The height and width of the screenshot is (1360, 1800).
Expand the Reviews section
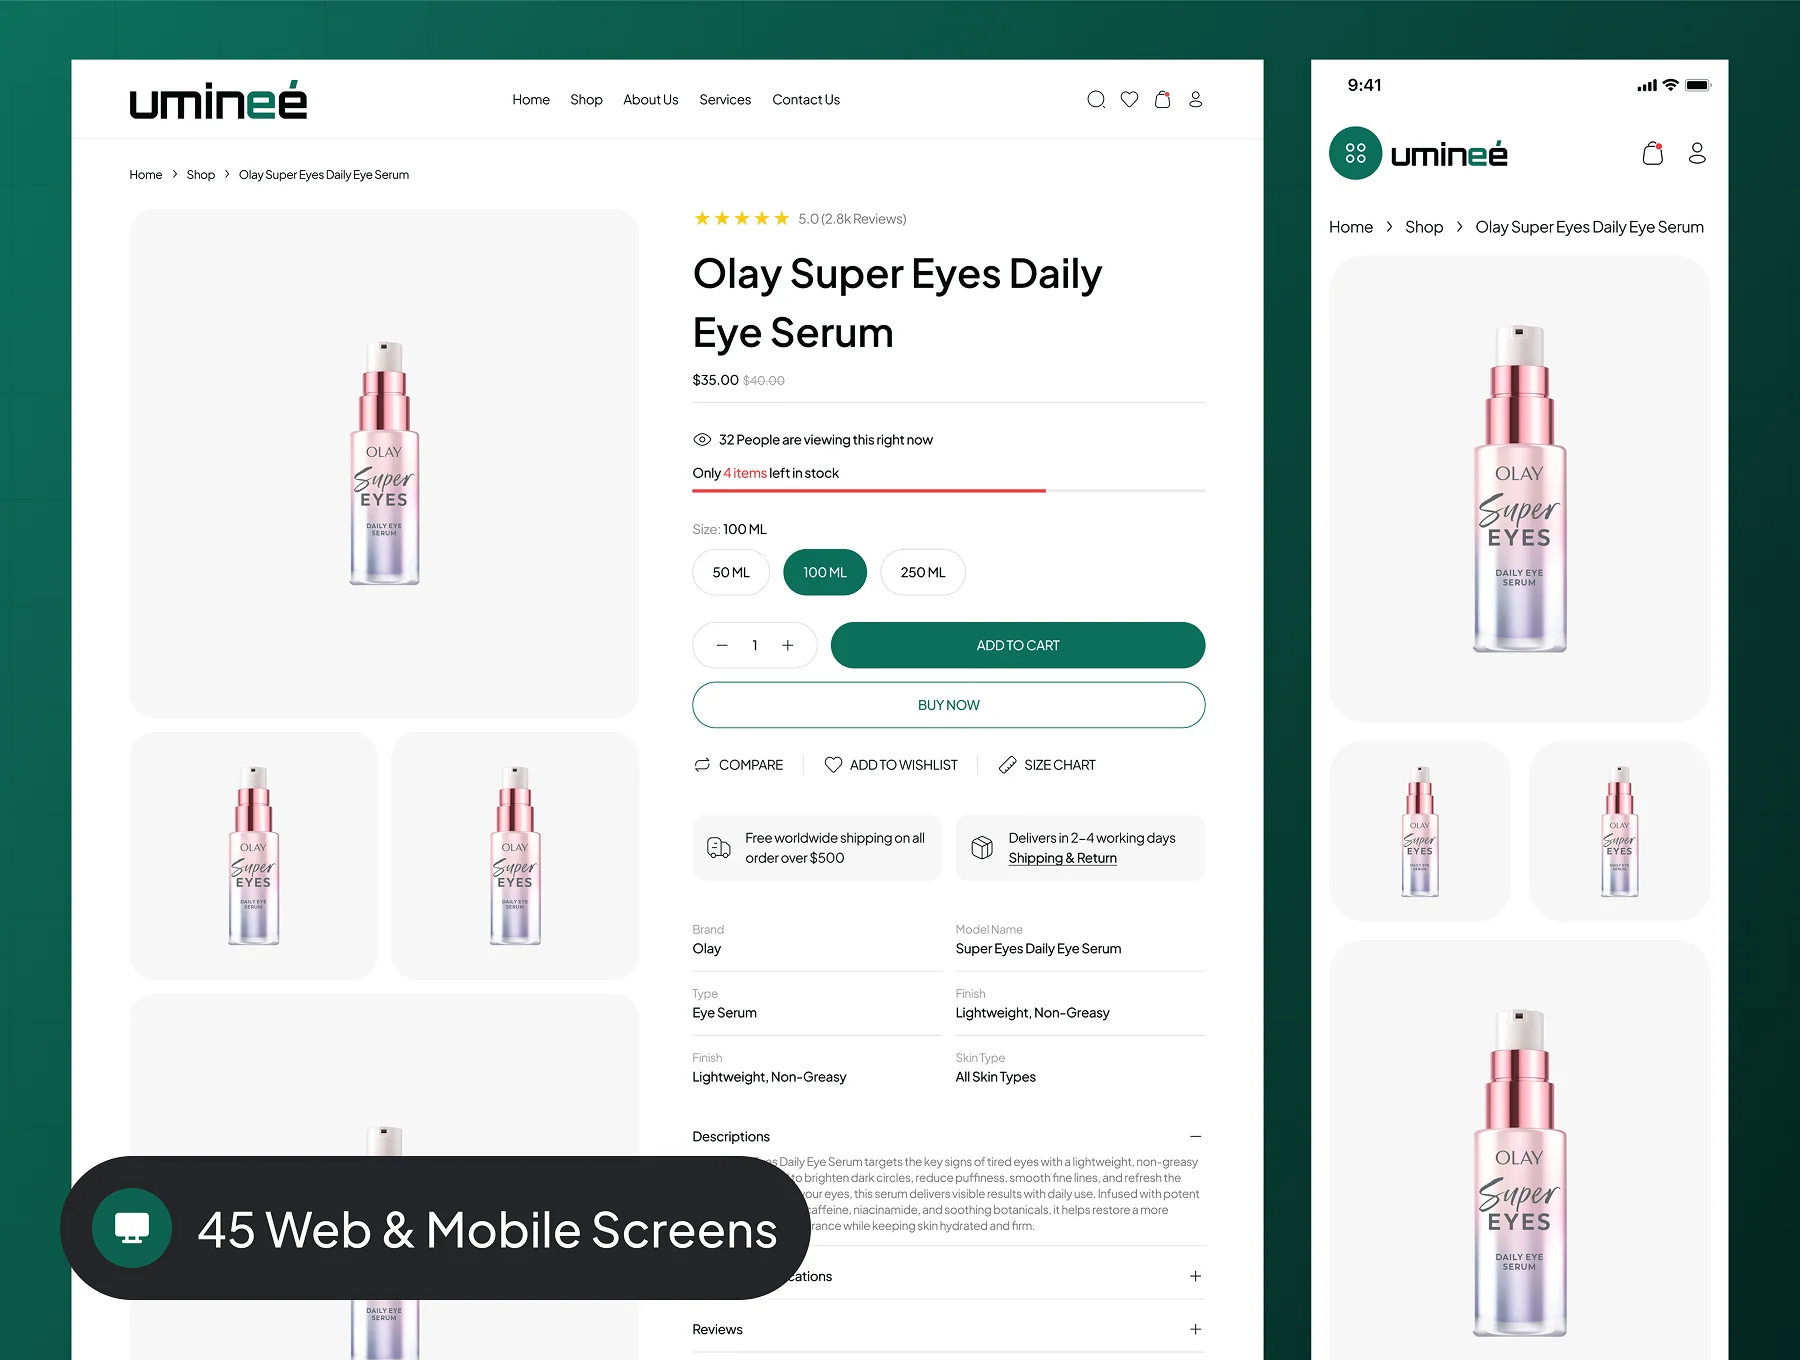tap(1195, 1329)
